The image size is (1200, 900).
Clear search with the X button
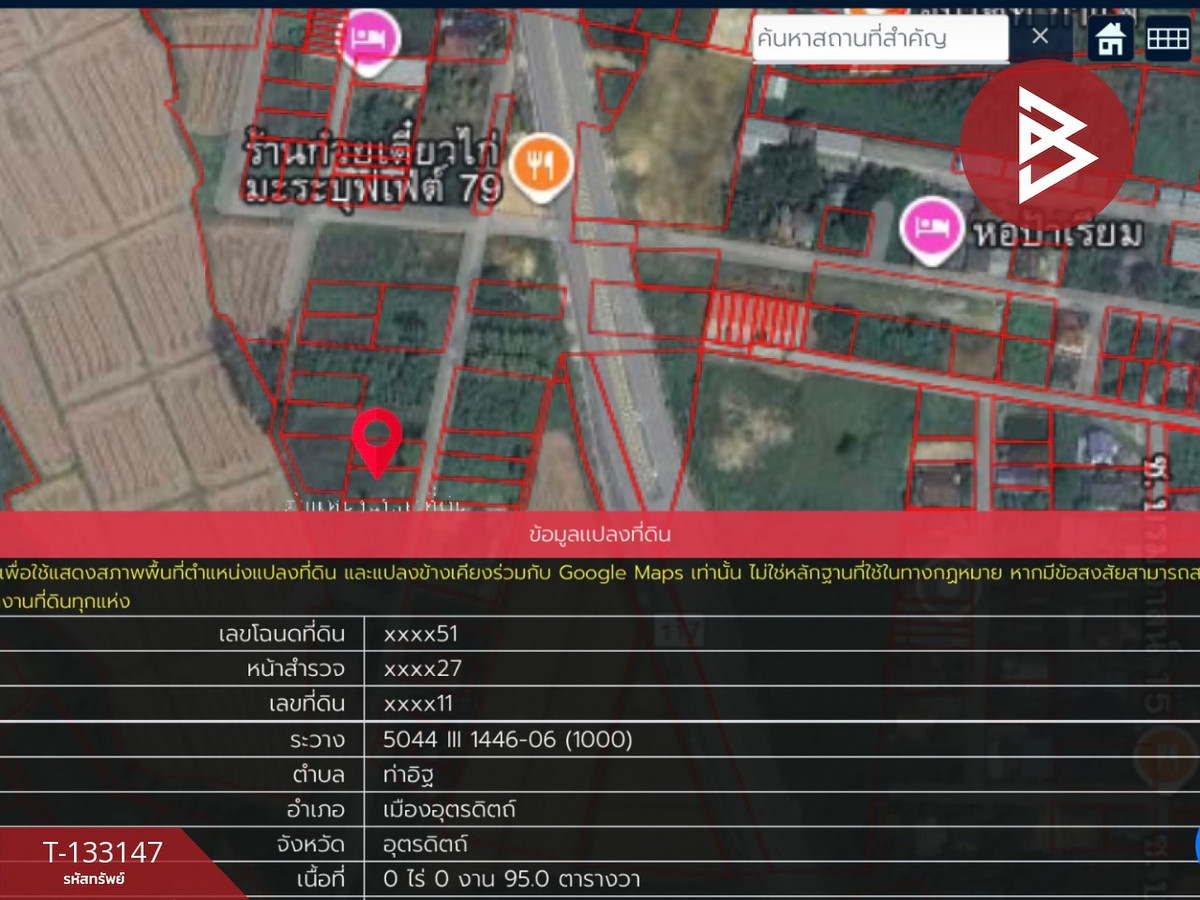point(1040,37)
